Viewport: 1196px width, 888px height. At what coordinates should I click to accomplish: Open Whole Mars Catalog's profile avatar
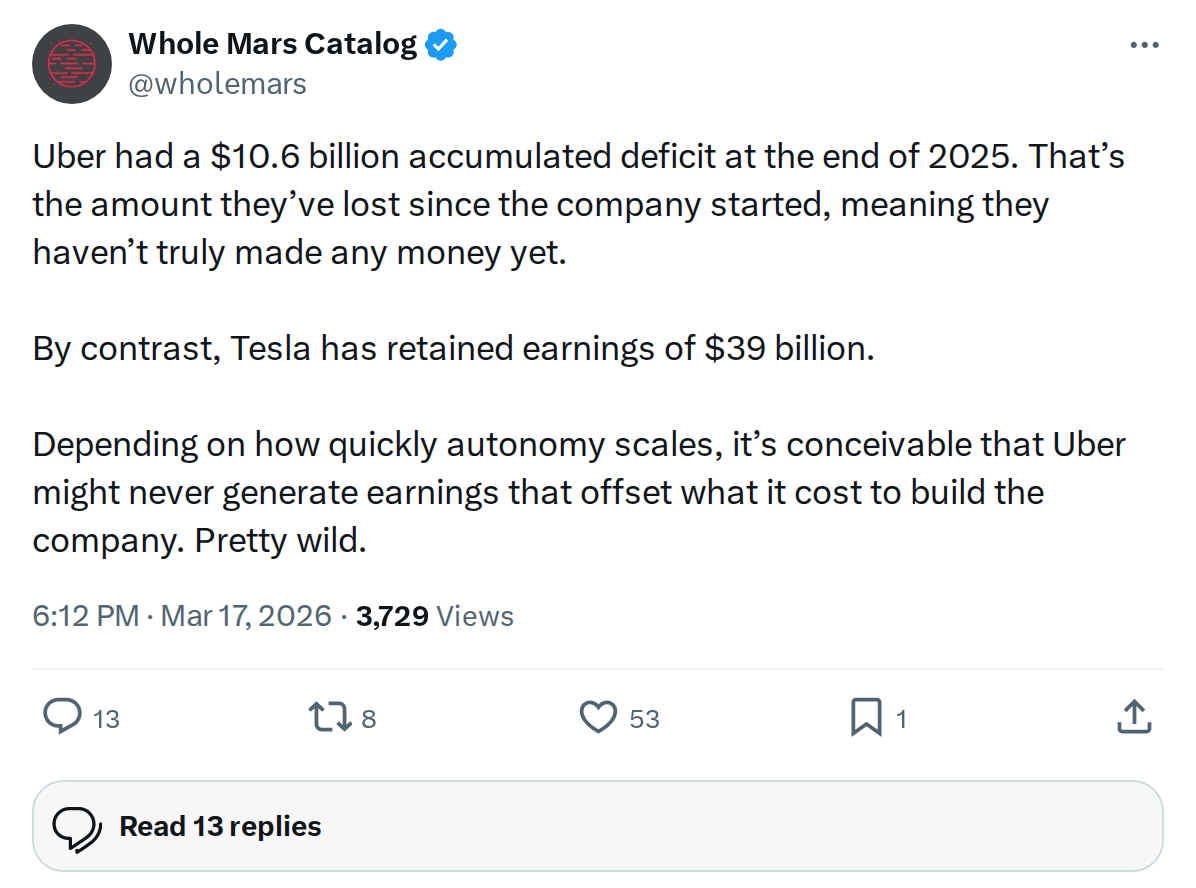tap(71, 64)
